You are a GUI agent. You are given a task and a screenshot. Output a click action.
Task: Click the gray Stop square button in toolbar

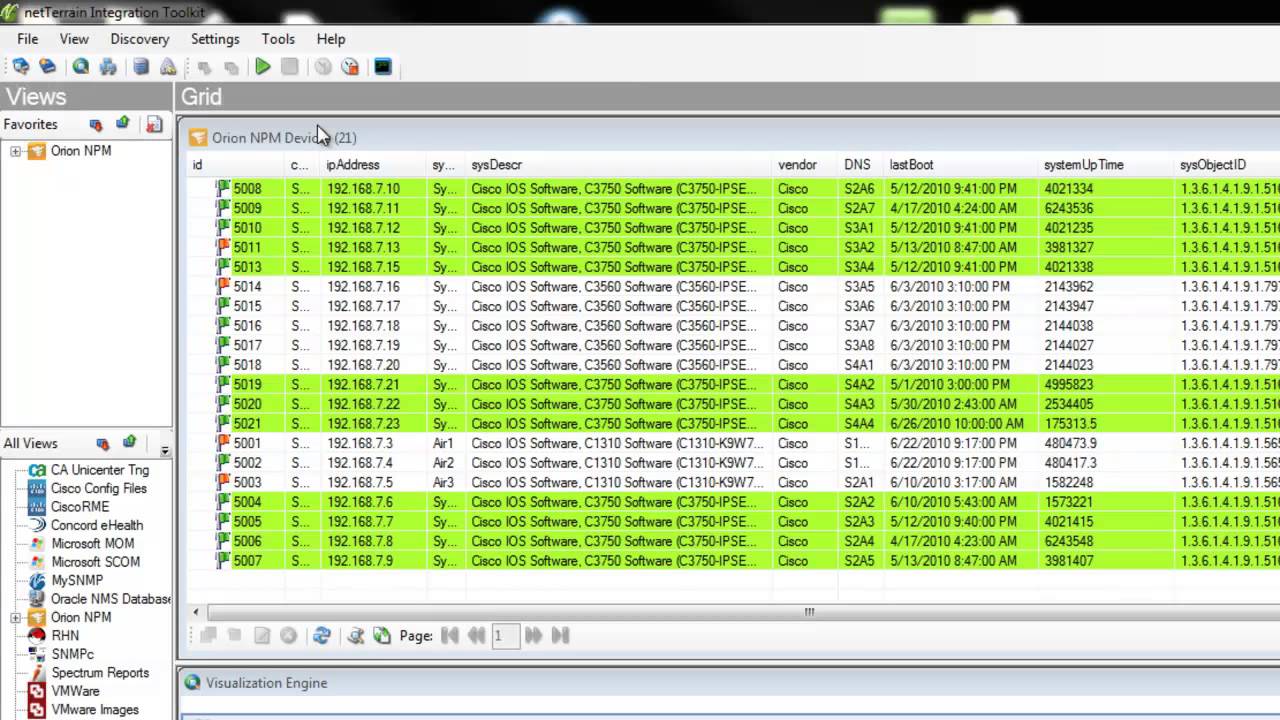[290, 67]
